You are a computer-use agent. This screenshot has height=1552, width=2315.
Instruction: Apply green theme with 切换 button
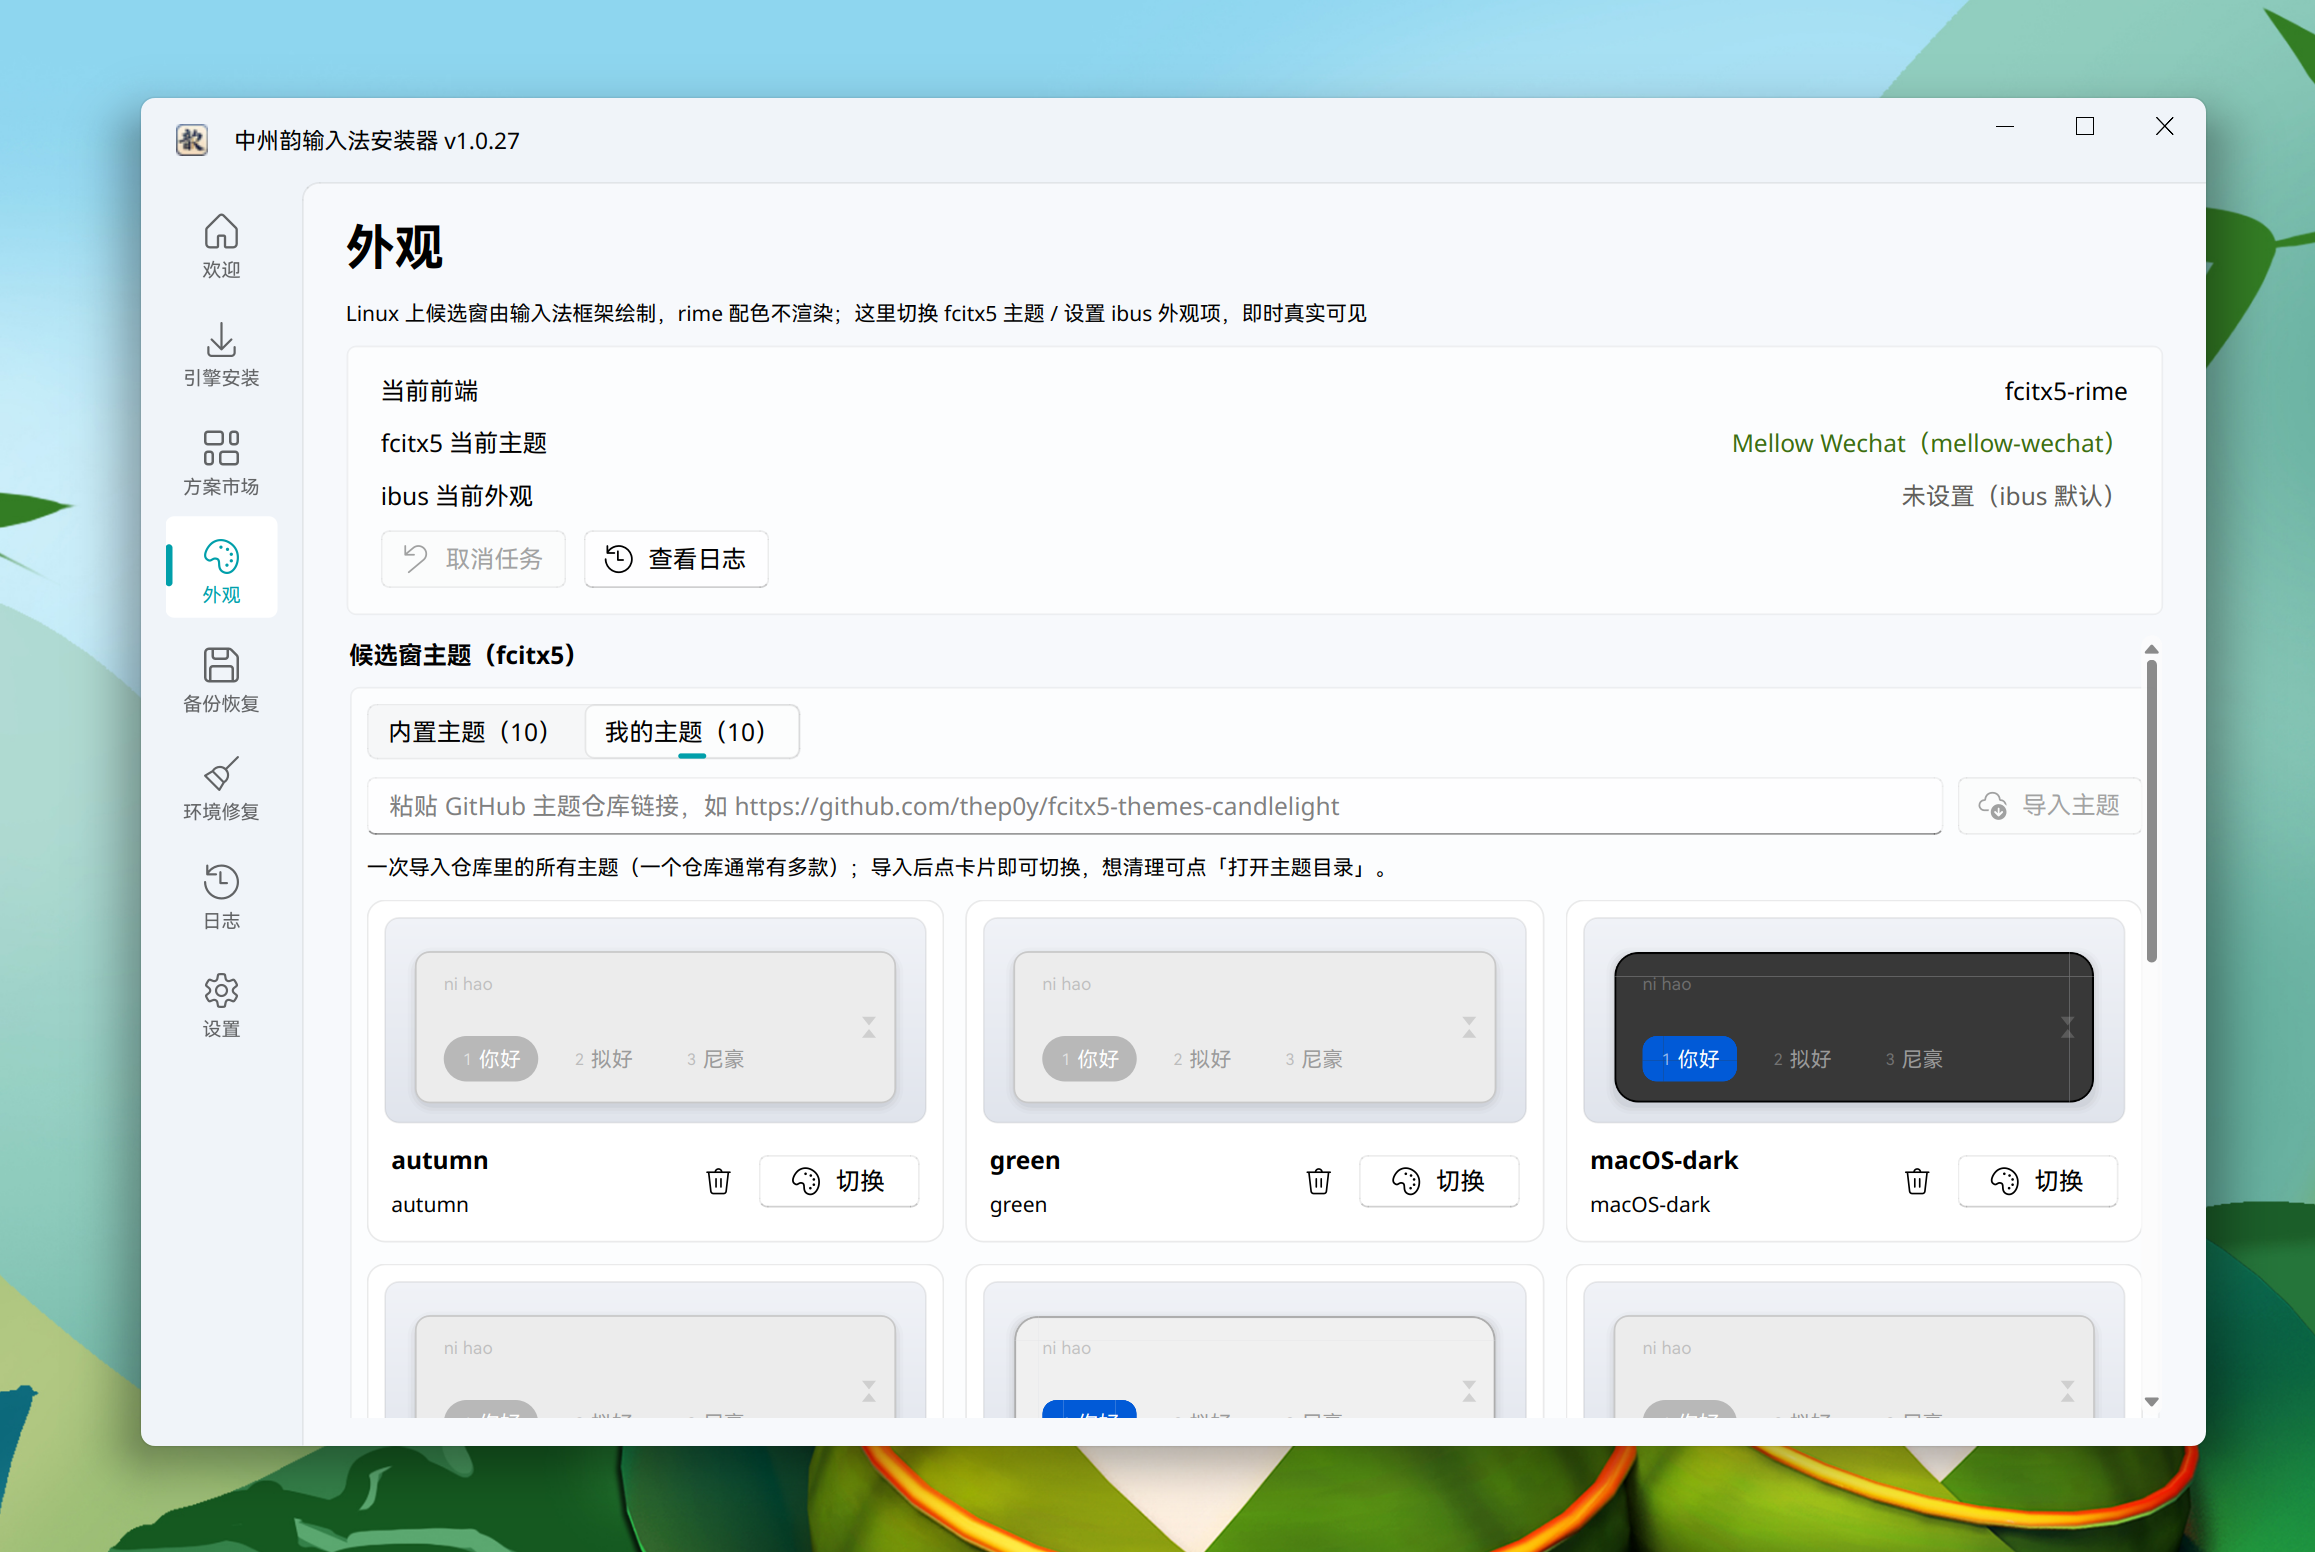click(1439, 1181)
